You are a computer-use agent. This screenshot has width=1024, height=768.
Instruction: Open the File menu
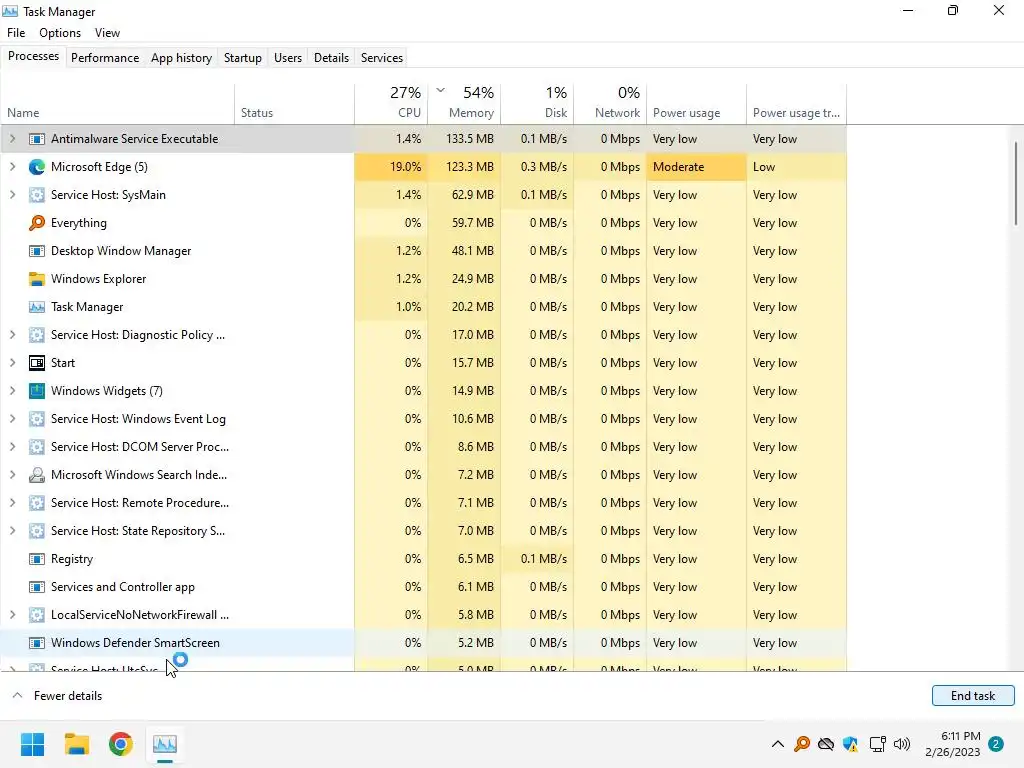coord(16,33)
